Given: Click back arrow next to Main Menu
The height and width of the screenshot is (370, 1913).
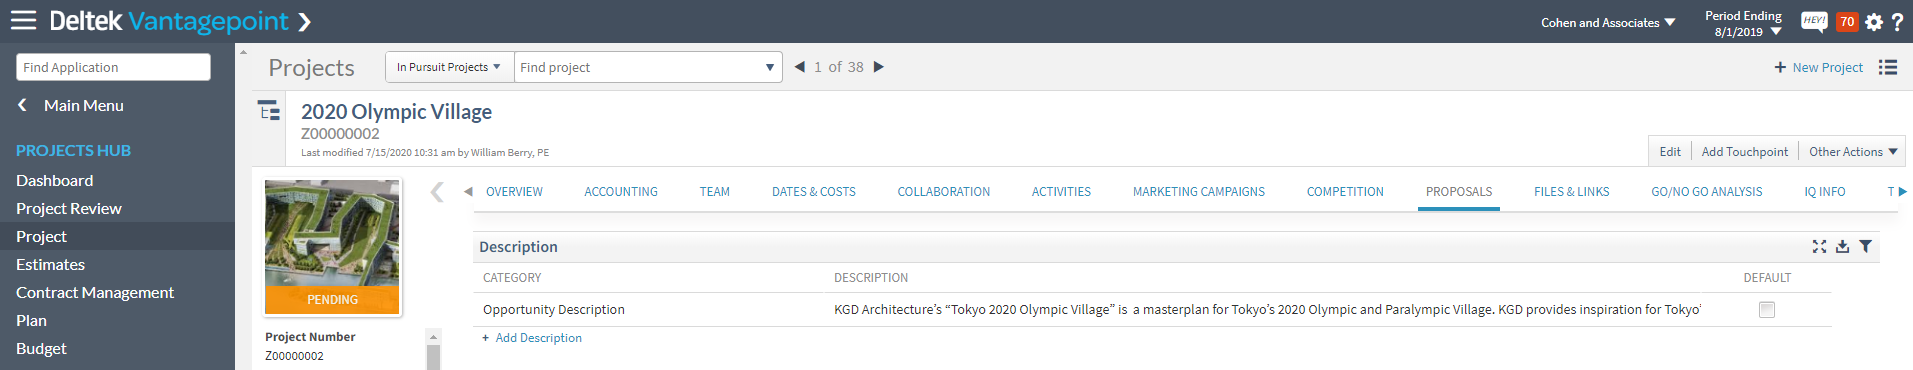Looking at the screenshot, I should coord(22,105).
